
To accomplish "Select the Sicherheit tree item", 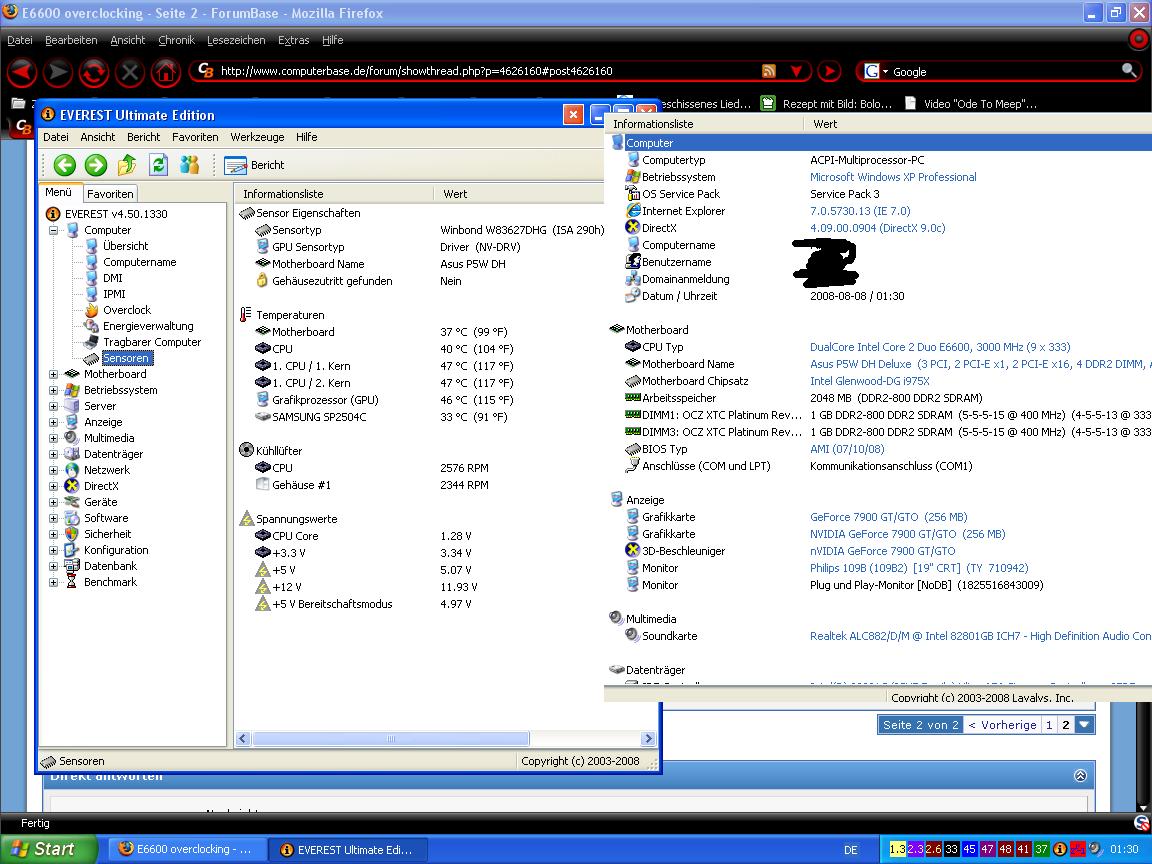I will pos(107,534).
